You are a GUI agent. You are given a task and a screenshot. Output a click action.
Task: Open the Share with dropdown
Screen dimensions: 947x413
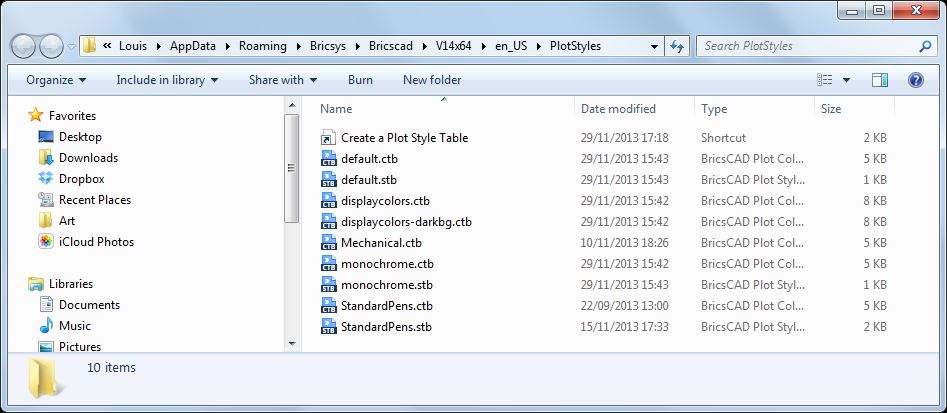(283, 80)
